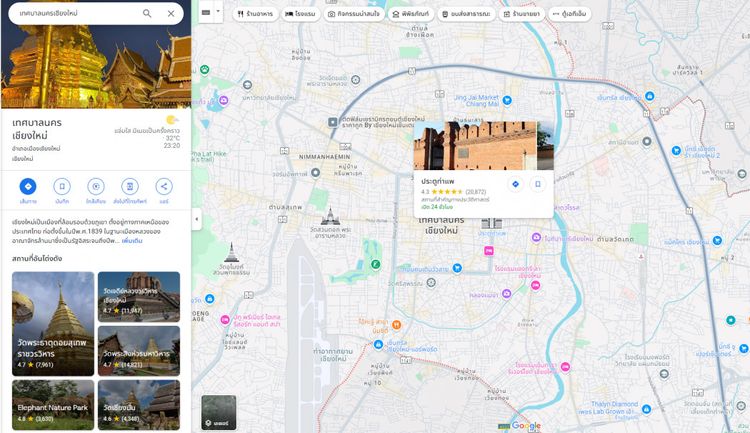Click the NIMMANHAEMIN neighborhood label
The height and width of the screenshot is (433, 750).
pyautogui.click(x=324, y=157)
